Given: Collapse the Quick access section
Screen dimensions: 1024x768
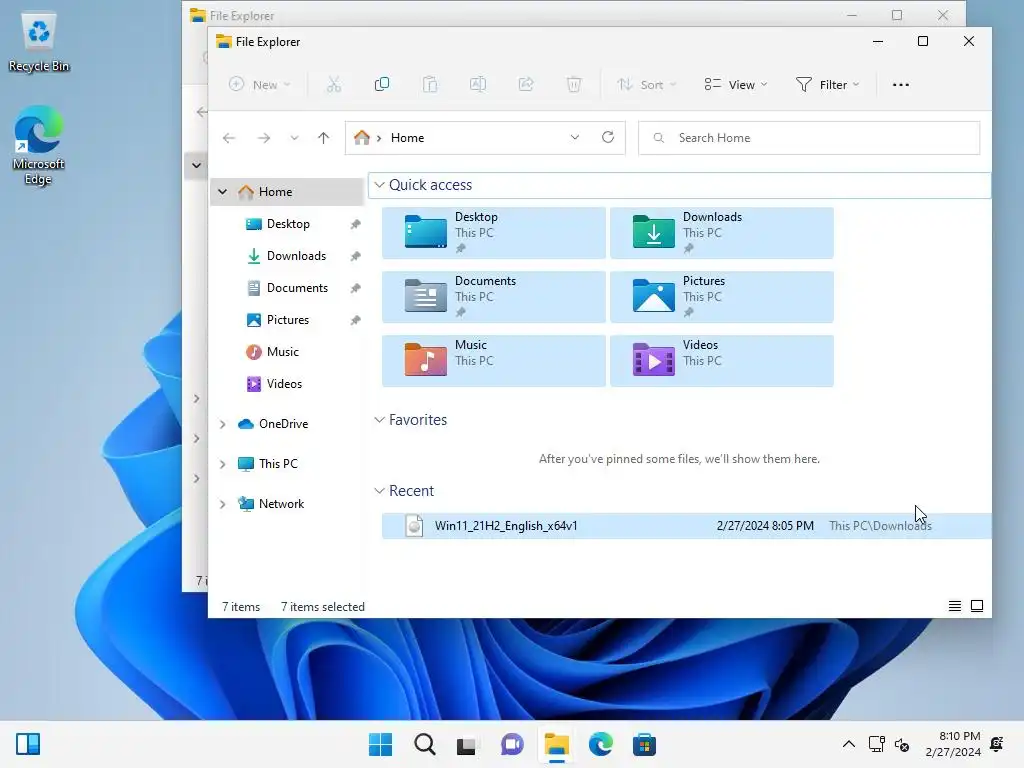Looking at the screenshot, I should (x=379, y=185).
